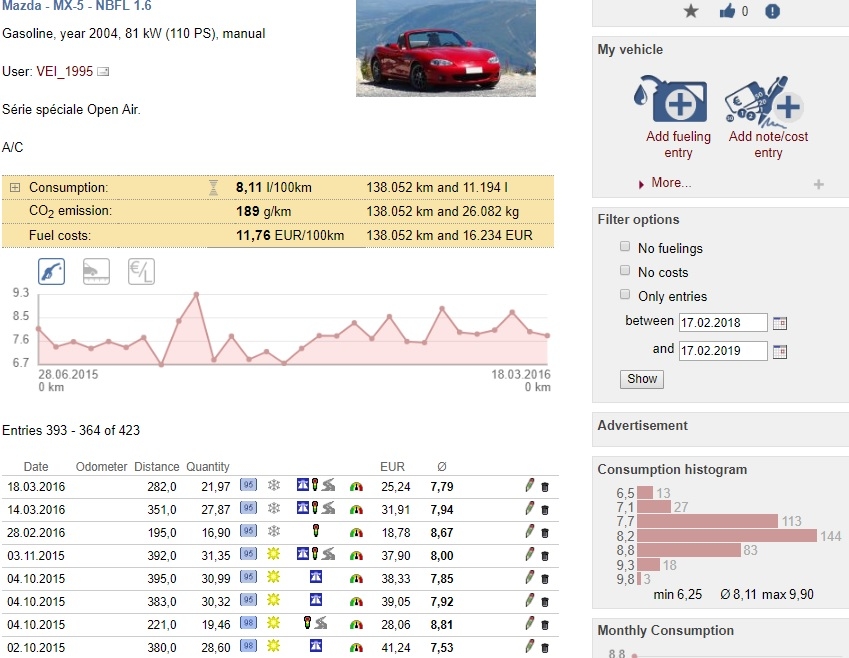Edit the 28.02.2016 entry with the pencil icon
849x658 pixels.
click(x=530, y=531)
